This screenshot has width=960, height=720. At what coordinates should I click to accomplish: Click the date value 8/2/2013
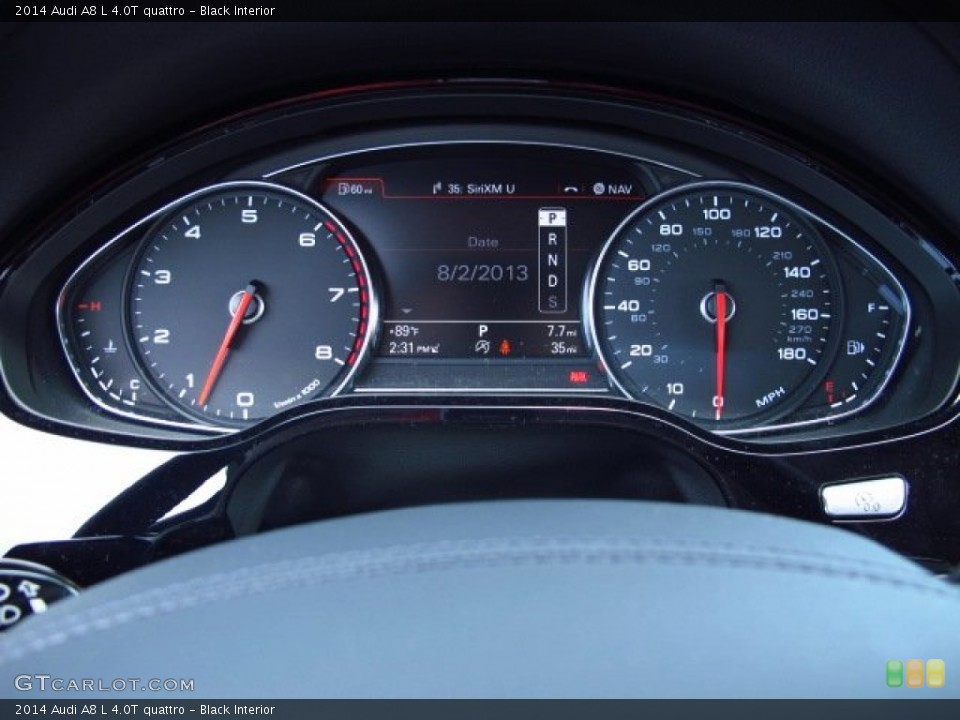coord(482,272)
